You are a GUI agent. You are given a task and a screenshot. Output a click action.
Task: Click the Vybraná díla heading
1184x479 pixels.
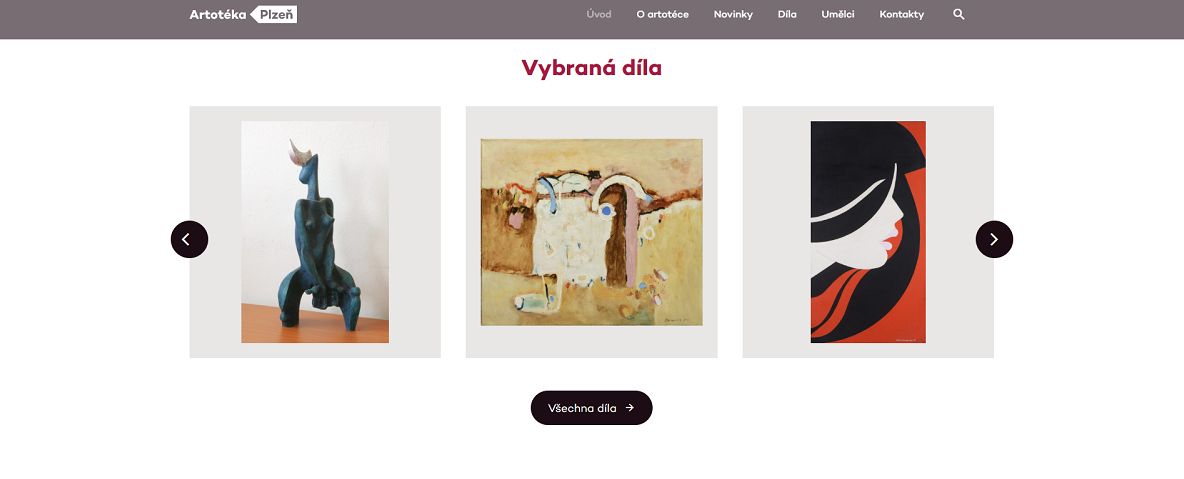tap(591, 68)
